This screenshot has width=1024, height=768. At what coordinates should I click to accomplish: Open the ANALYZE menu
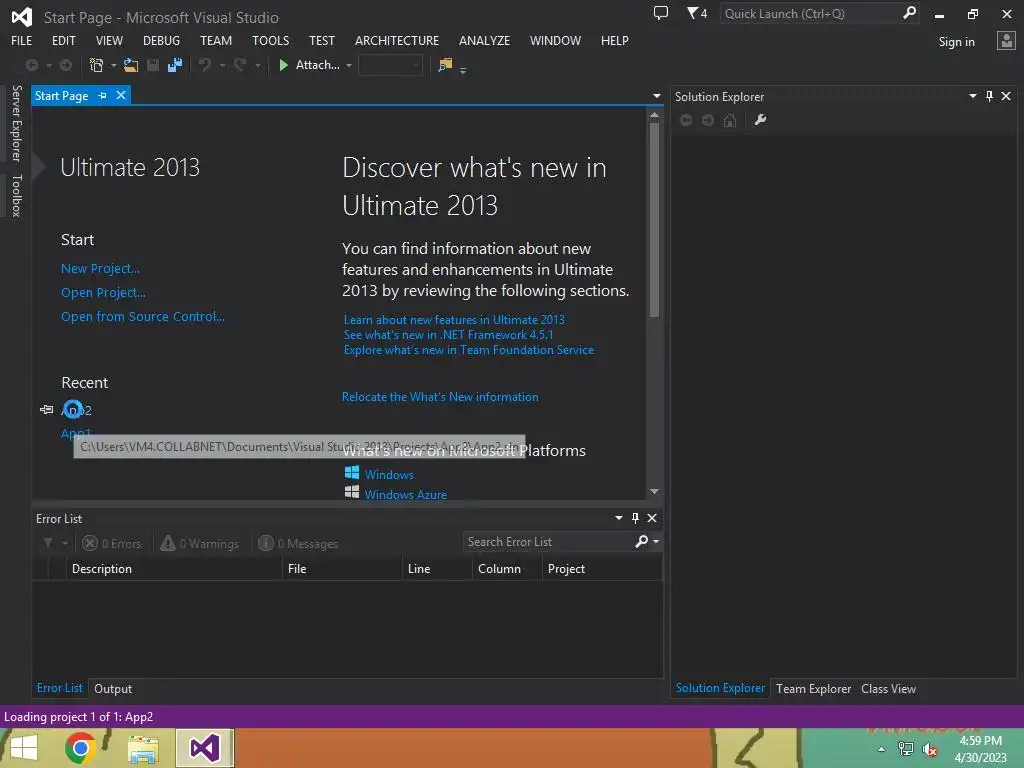point(485,40)
